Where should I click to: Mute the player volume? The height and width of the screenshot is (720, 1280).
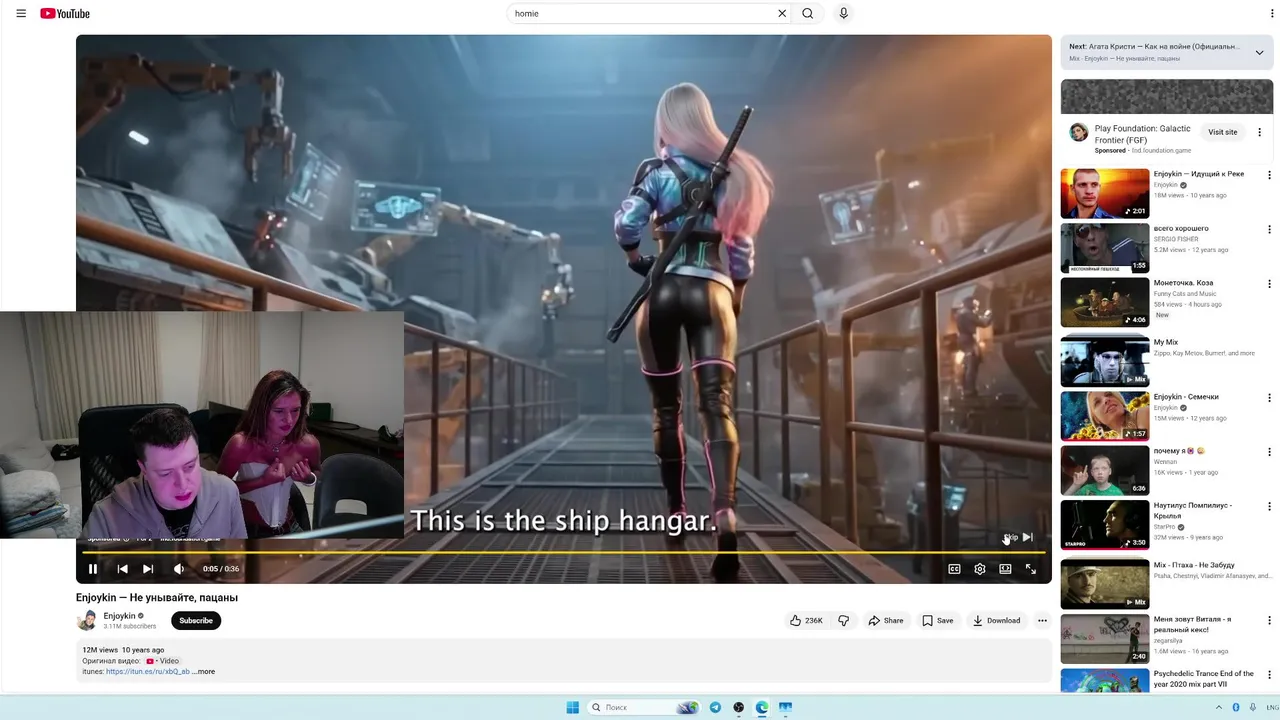click(179, 569)
